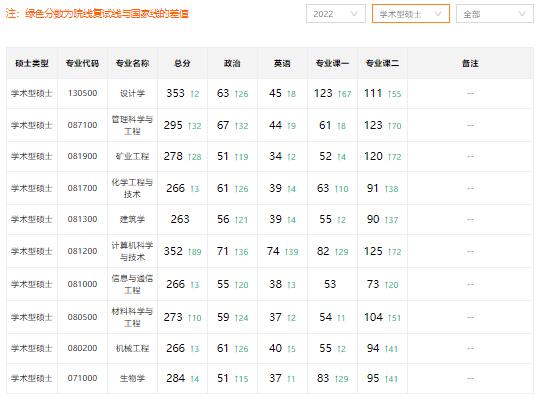This screenshot has width=538, height=398.
Task: Select major code 081700
Action: click(82, 188)
